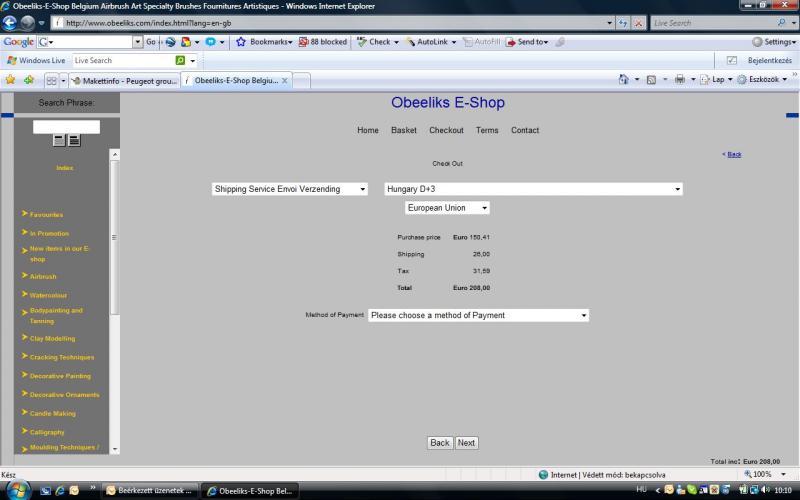This screenshot has height=500, width=800.
Task: Click the browser Home icon
Action: (x=624, y=80)
